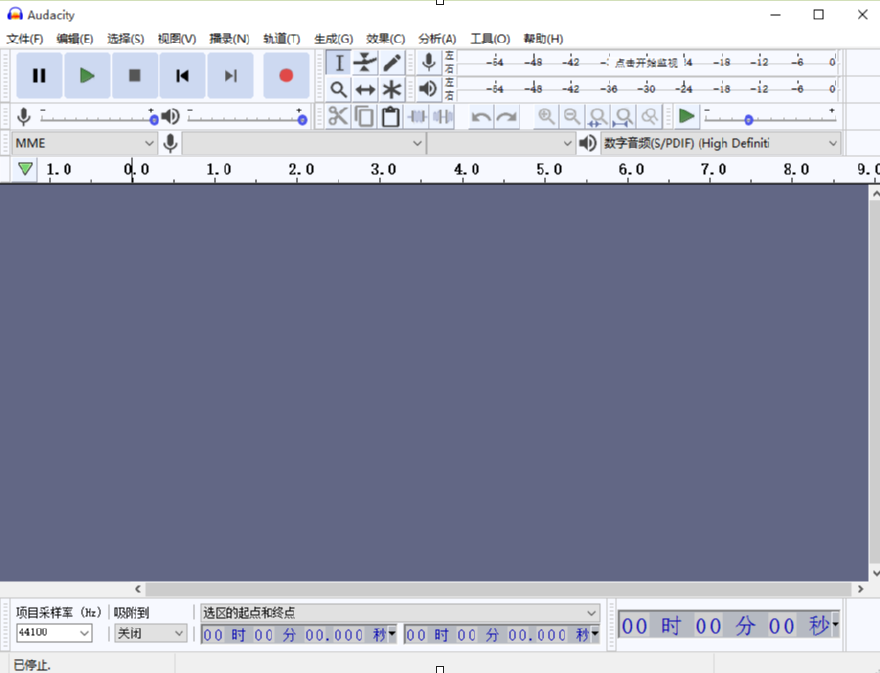
Task: Skip to end of project
Action: [x=230, y=75]
